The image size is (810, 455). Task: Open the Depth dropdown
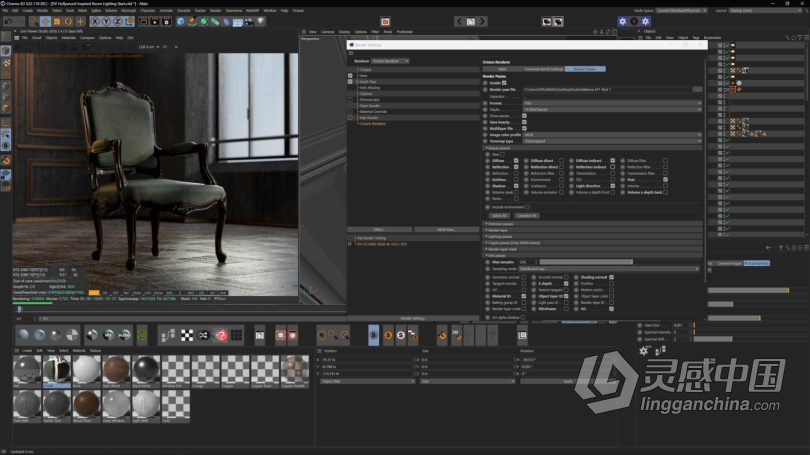click(x=613, y=109)
